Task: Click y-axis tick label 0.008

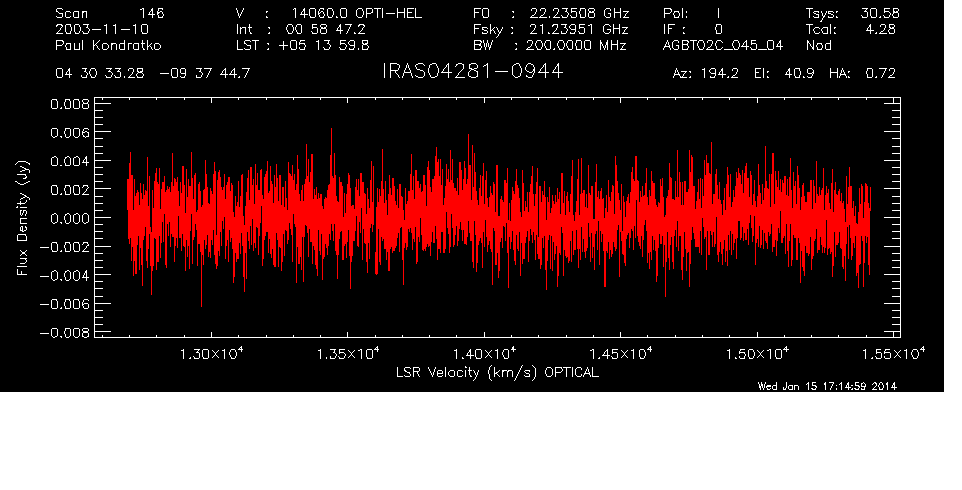Action: [70, 104]
